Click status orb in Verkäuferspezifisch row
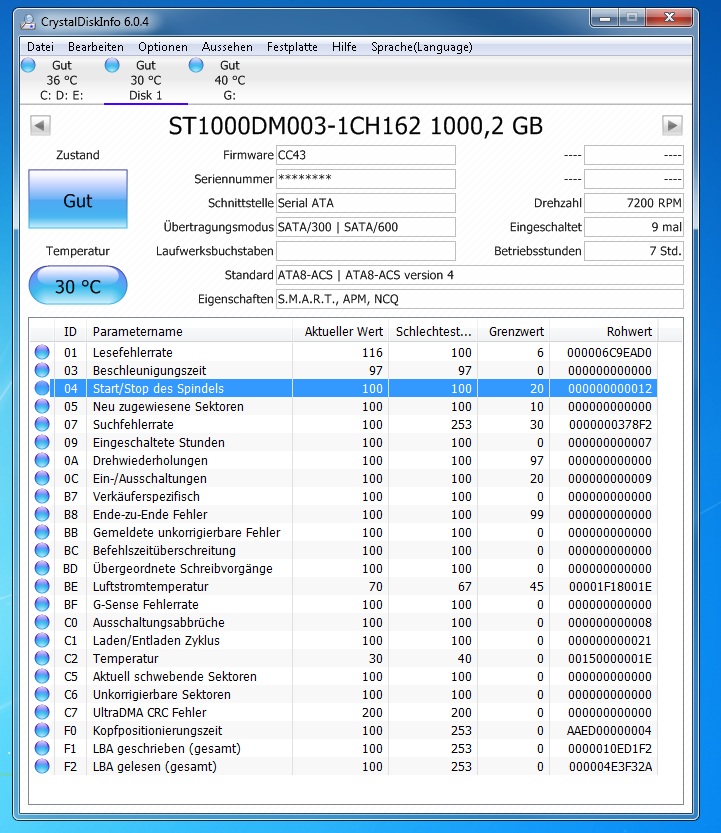 (42, 497)
